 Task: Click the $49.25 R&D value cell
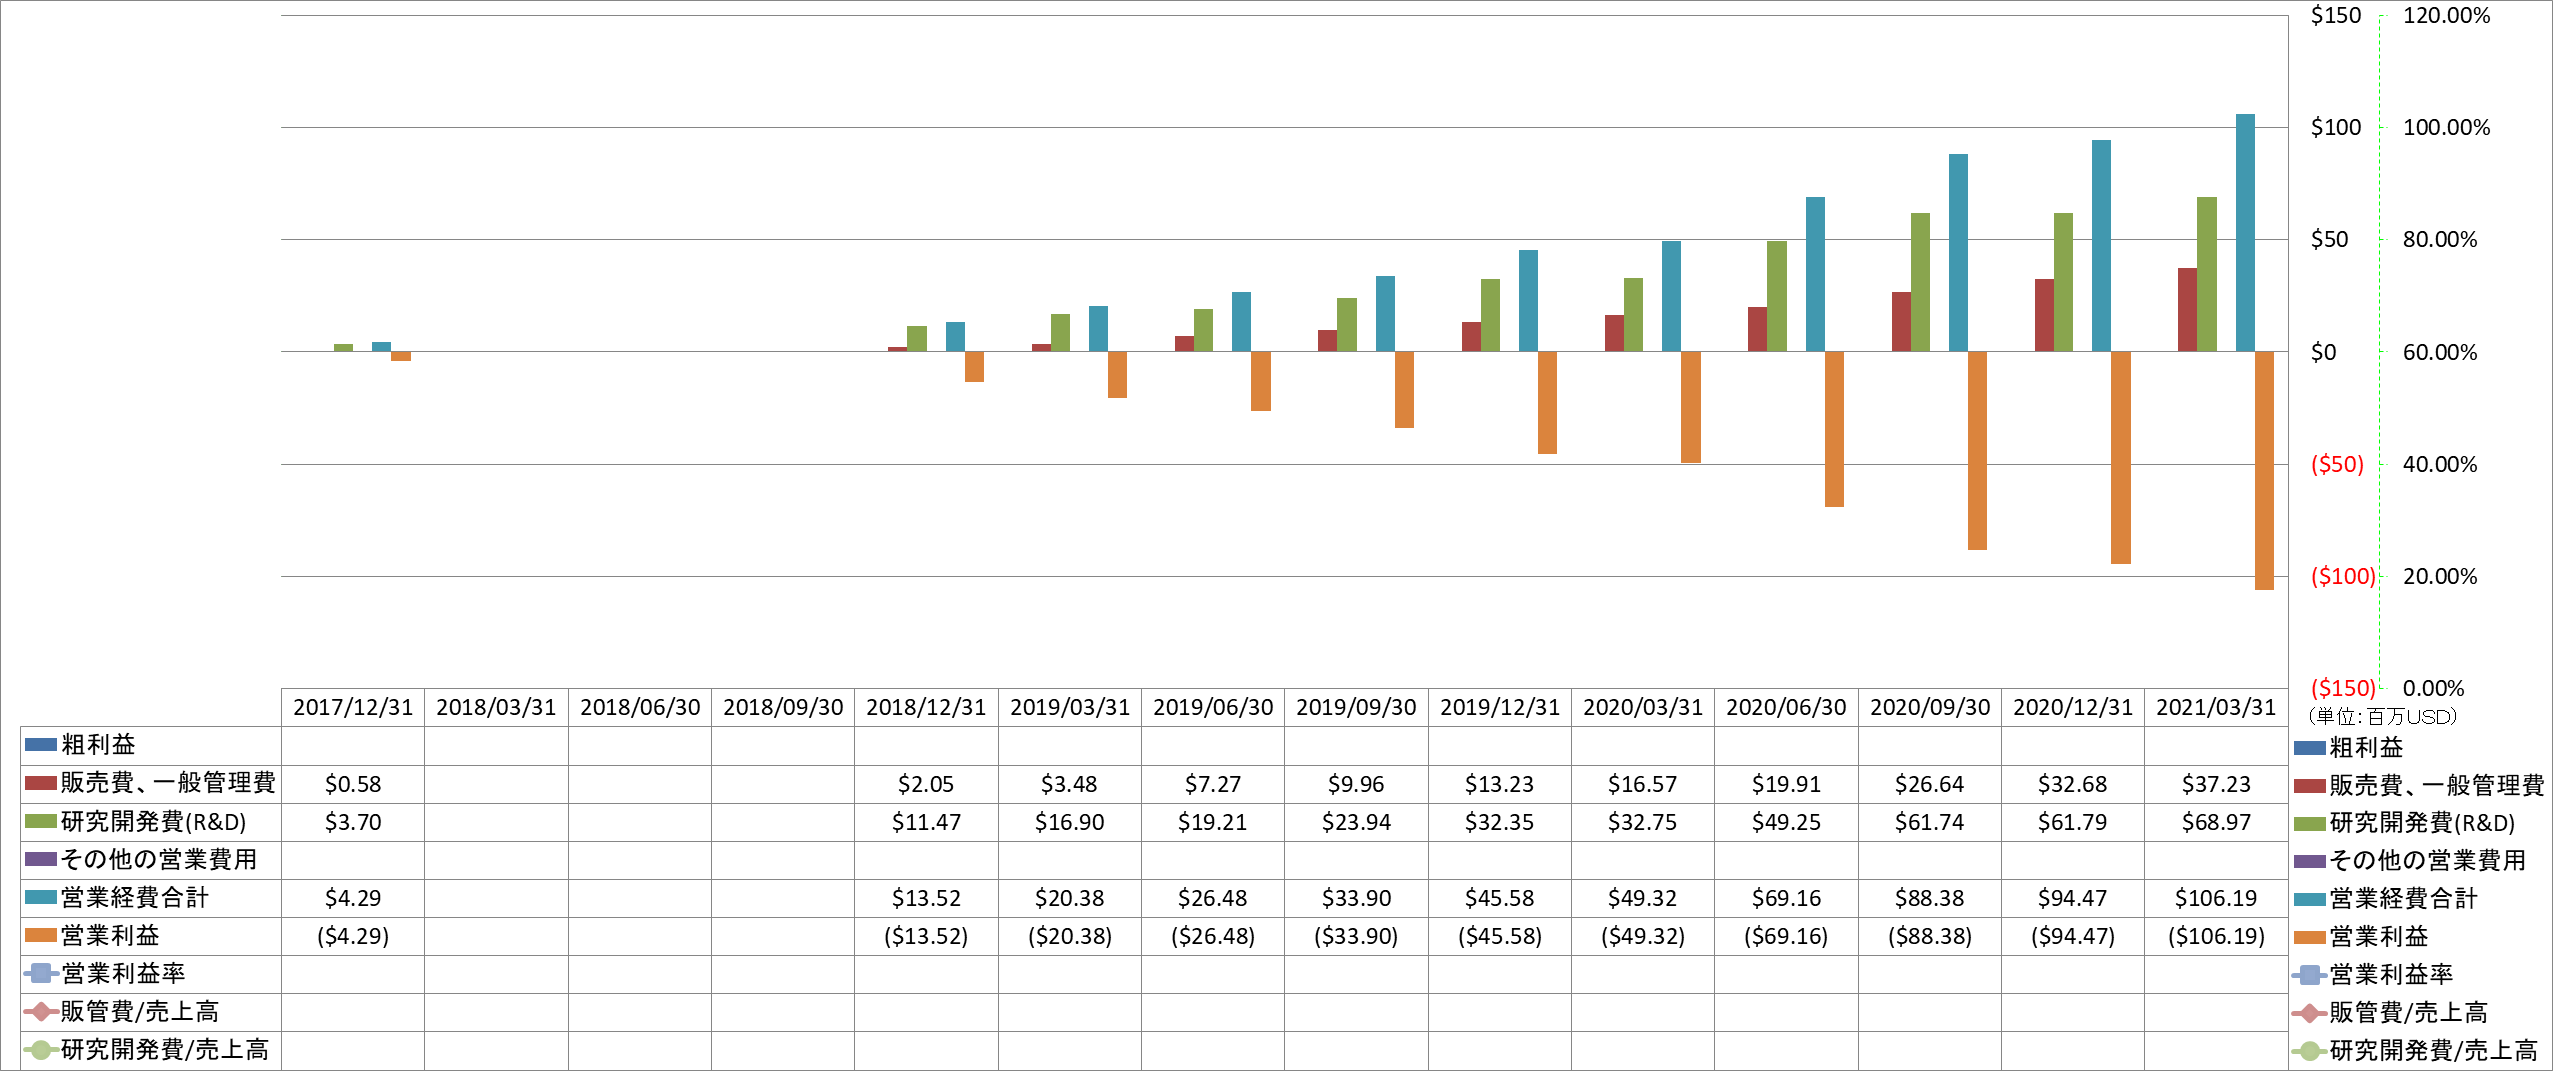click(x=1786, y=822)
